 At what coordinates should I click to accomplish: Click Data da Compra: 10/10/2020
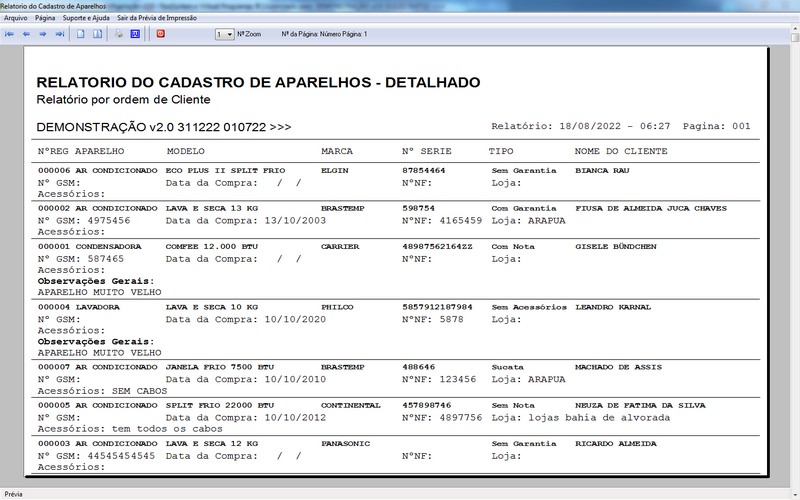[x=246, y=319]
